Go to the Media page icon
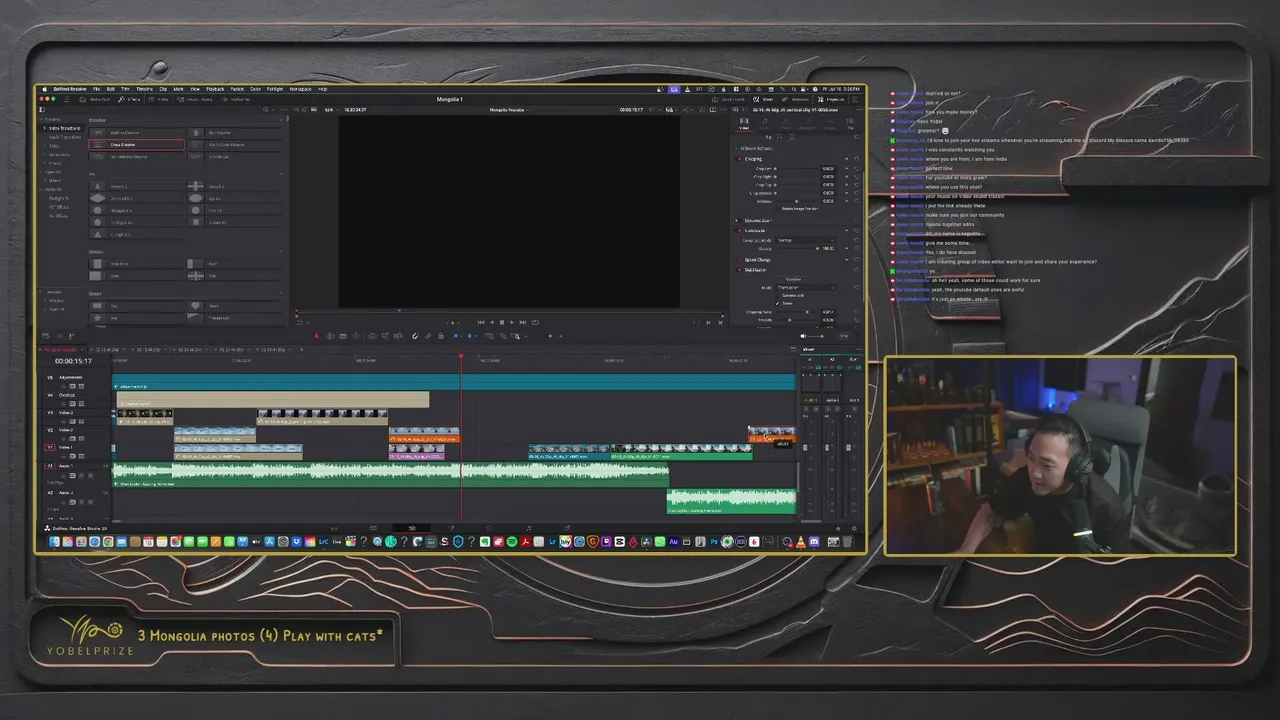1280x720 pixels. click(x=334, y=527)
